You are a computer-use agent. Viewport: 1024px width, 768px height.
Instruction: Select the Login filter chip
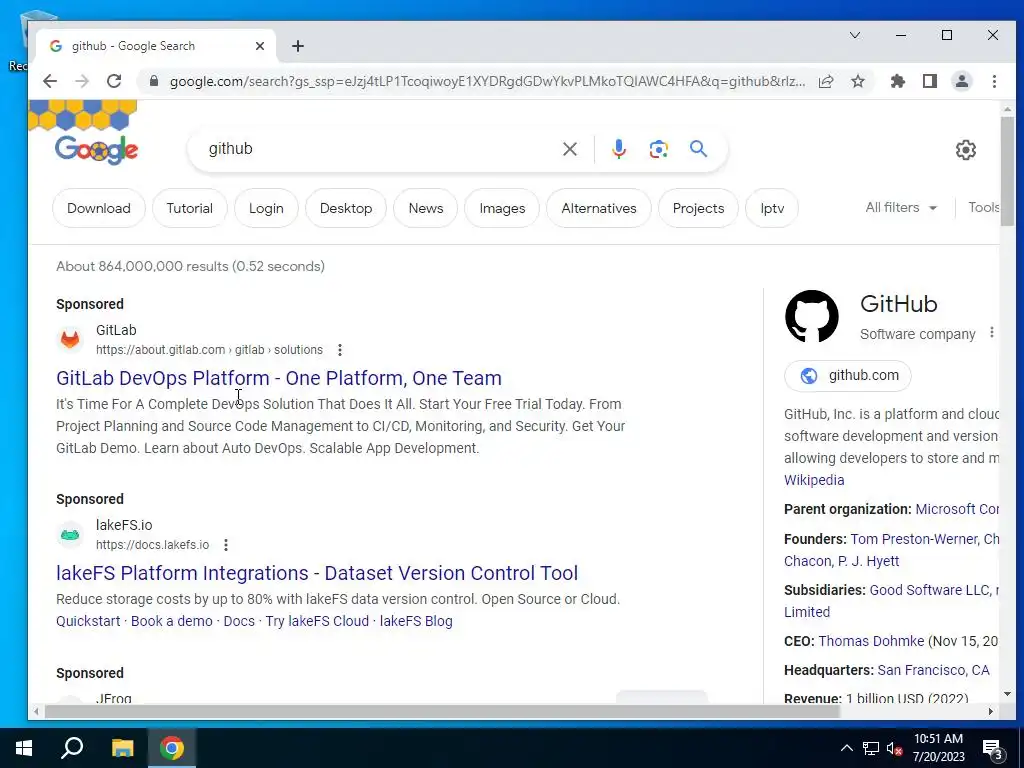pyautogui.click(x=266, y=208)
